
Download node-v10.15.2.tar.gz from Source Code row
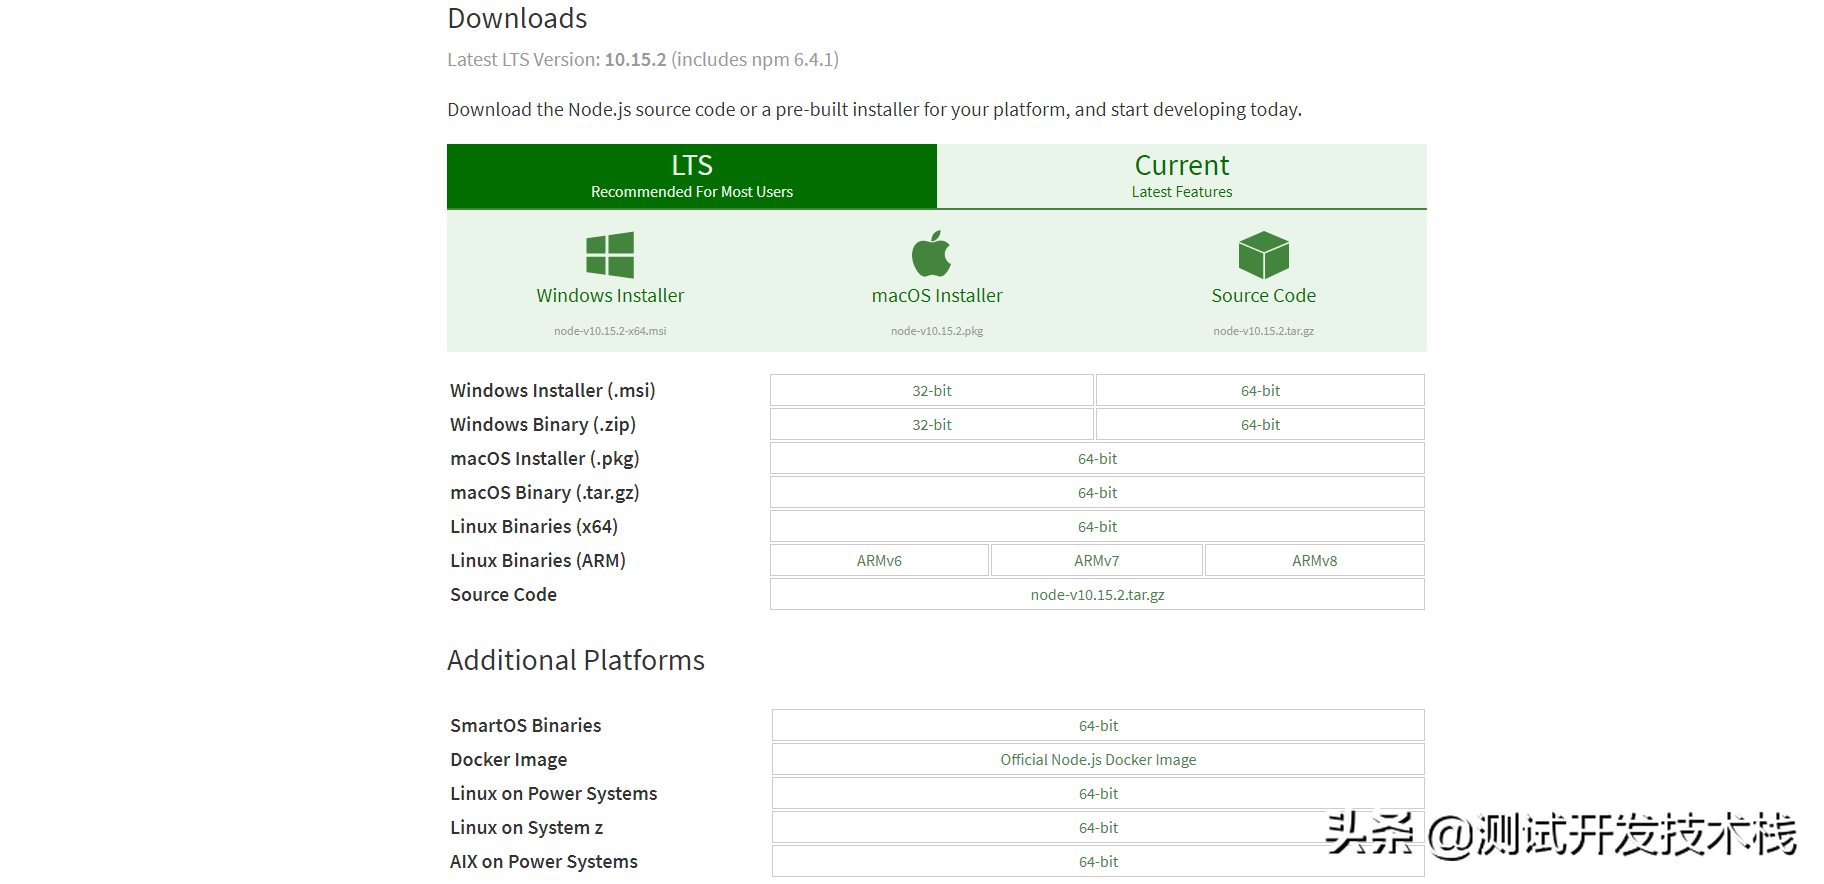[1097, 594]
